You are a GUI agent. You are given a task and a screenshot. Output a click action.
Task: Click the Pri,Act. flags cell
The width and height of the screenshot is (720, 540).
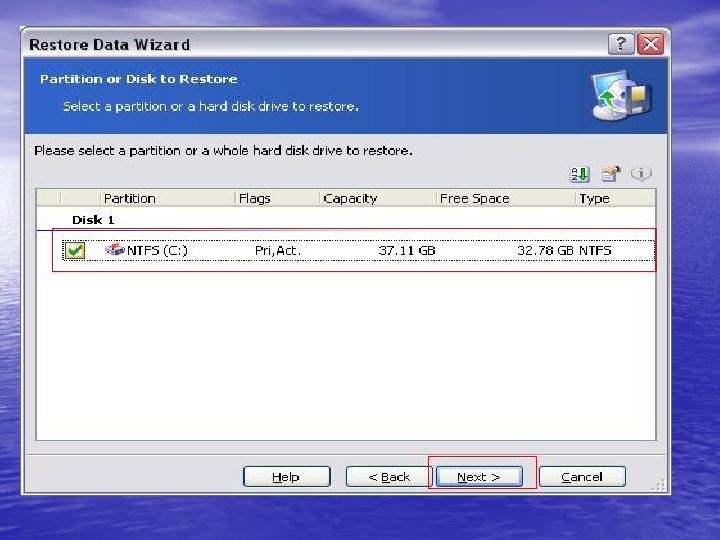(278, 251)
